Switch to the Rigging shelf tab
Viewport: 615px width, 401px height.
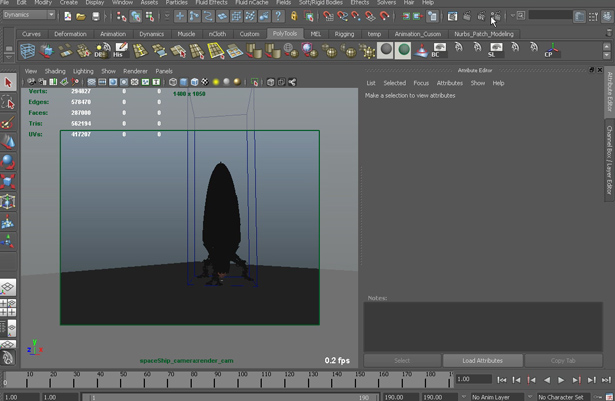click(x=344, y=34)
